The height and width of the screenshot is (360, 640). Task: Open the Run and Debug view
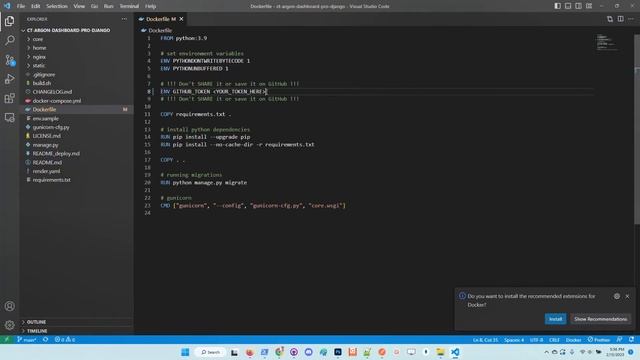tap(9, 79)
